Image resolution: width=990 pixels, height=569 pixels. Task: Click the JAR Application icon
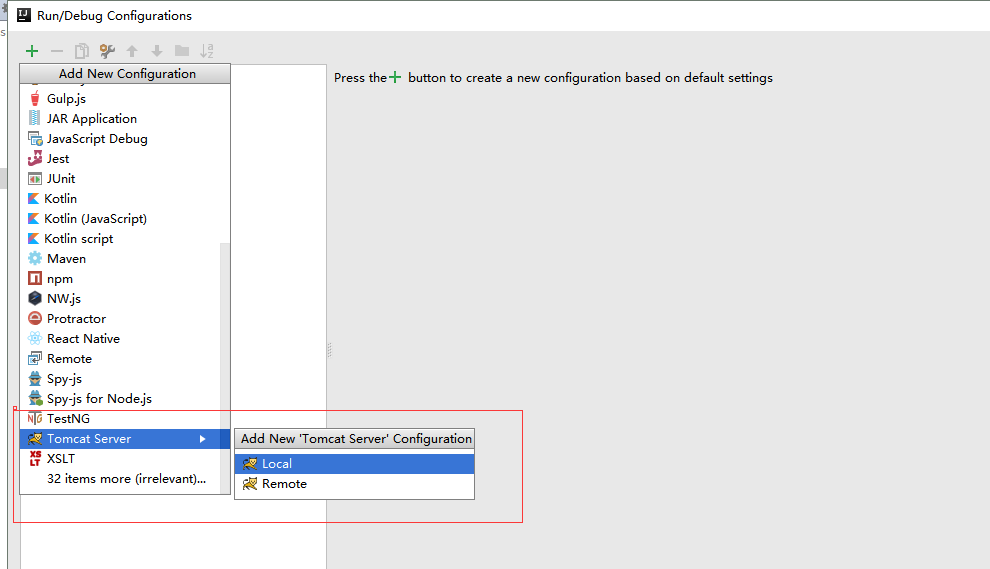click(x=35, y=118)
